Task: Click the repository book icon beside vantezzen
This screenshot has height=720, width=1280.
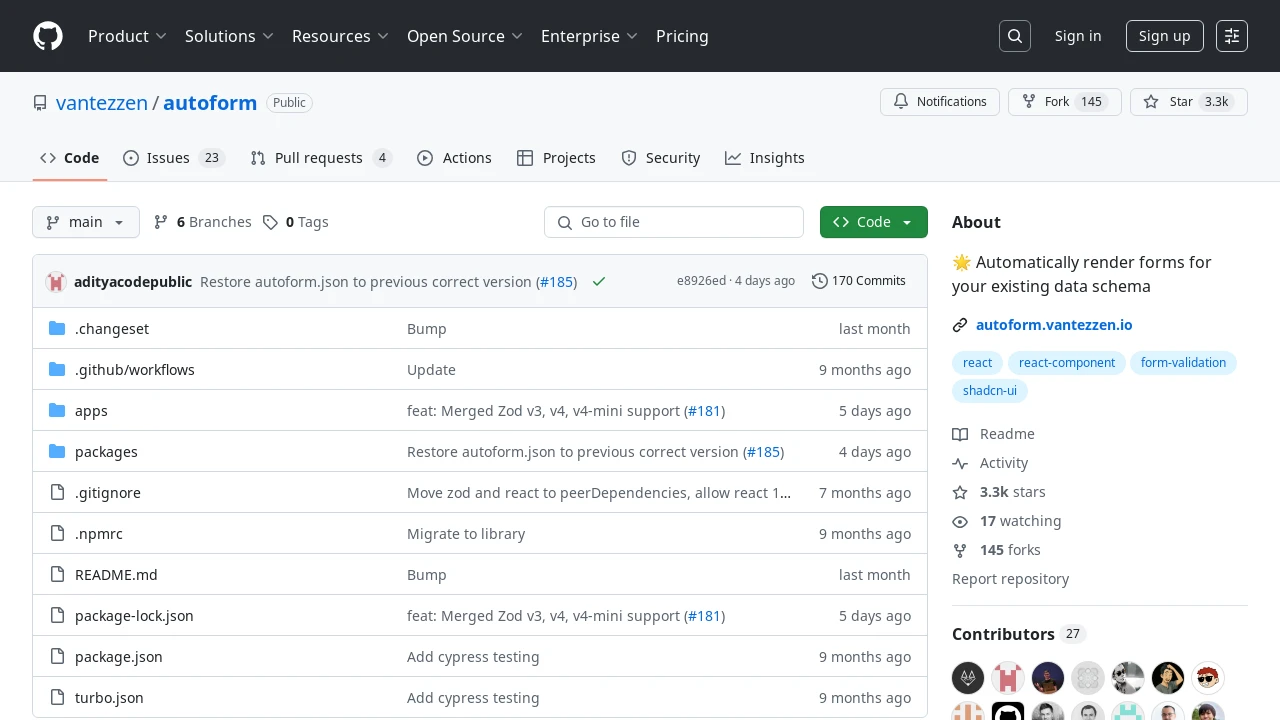Action: click(40, 103)
